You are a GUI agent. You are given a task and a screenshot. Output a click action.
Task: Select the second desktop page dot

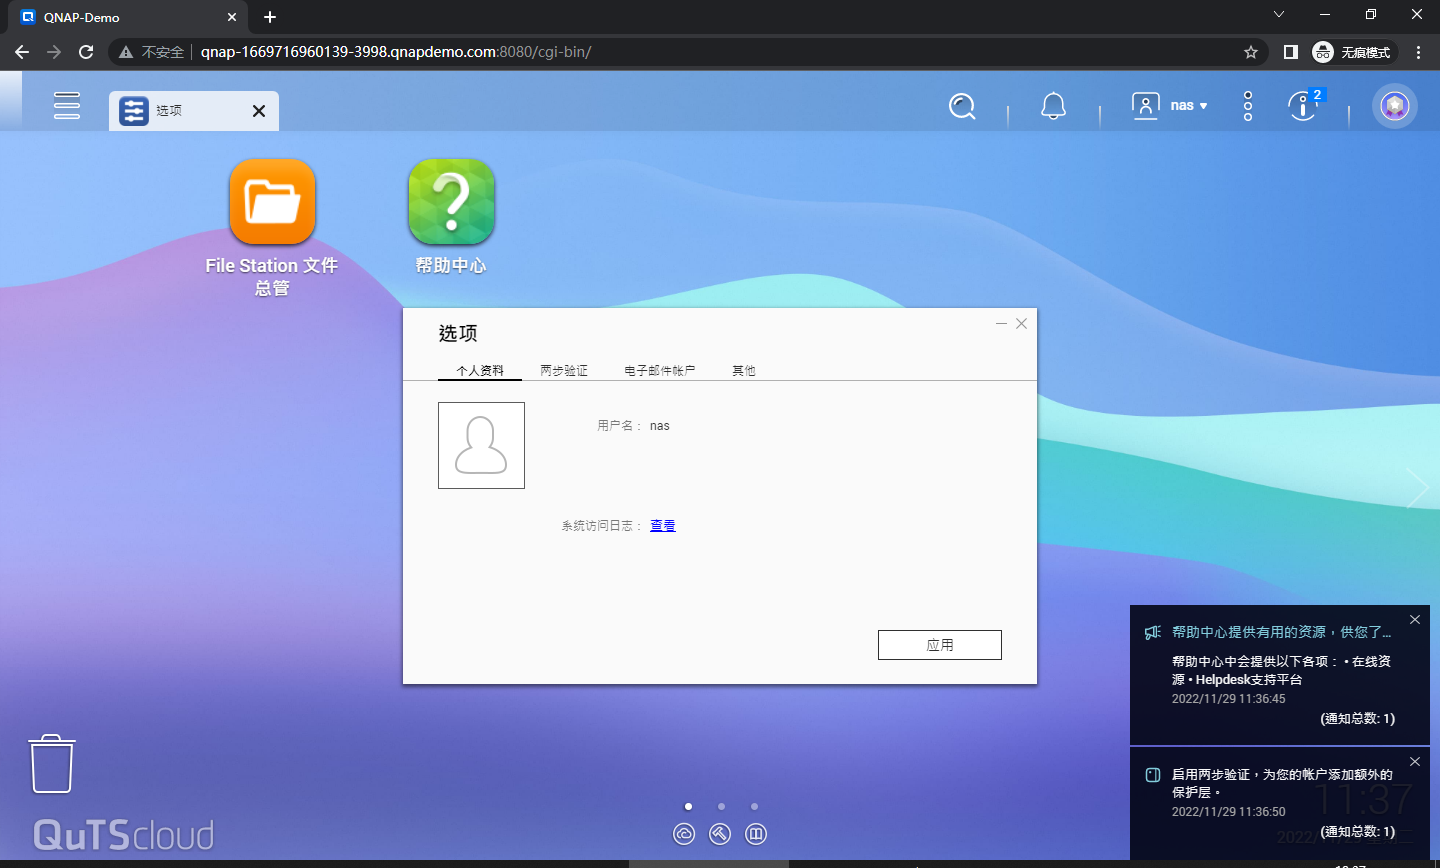(x=721, y=806)
